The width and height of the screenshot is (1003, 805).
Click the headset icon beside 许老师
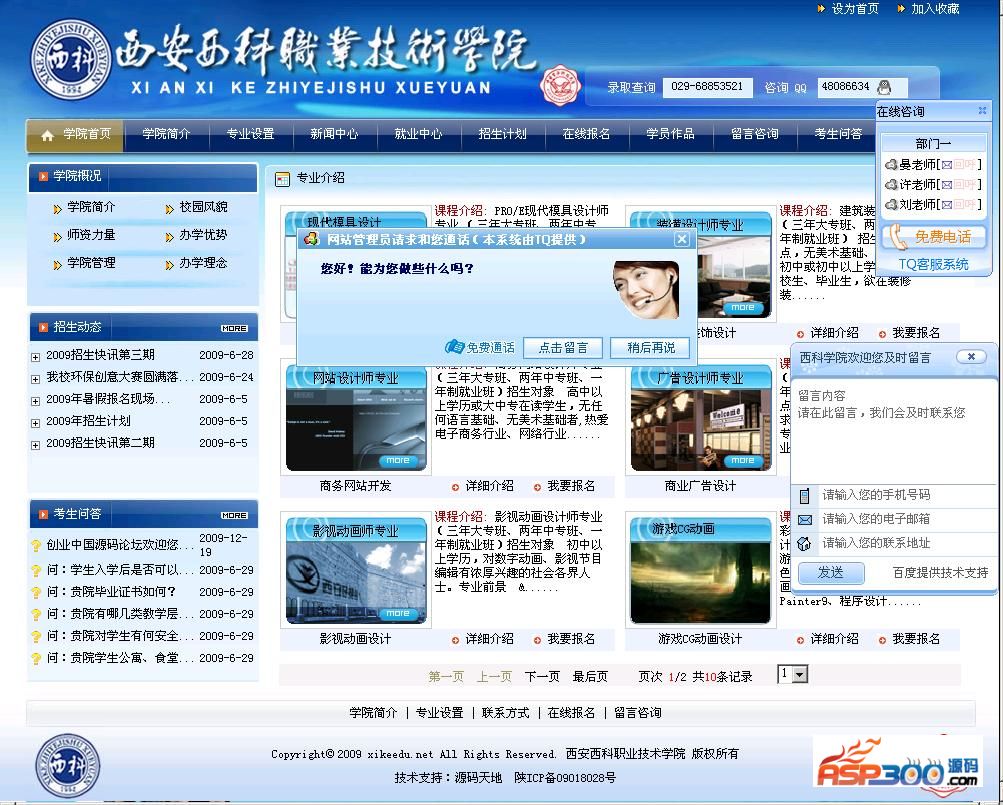tap(891, 184)
